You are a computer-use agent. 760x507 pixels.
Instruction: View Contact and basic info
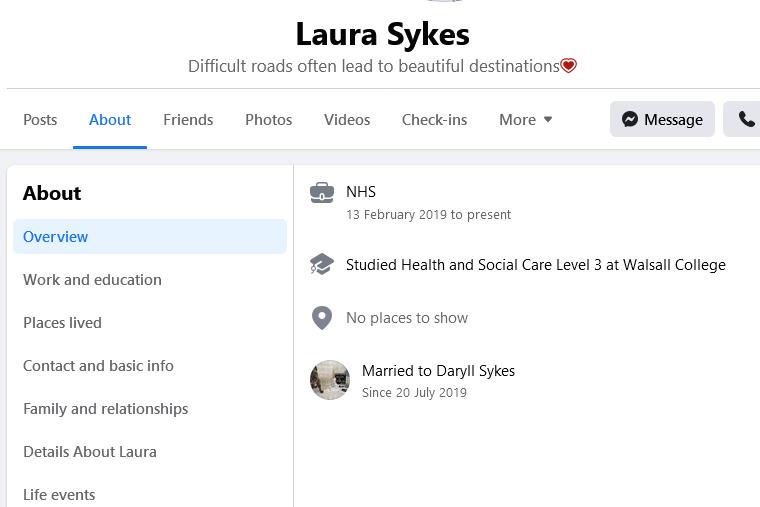(x=98, y=366)
